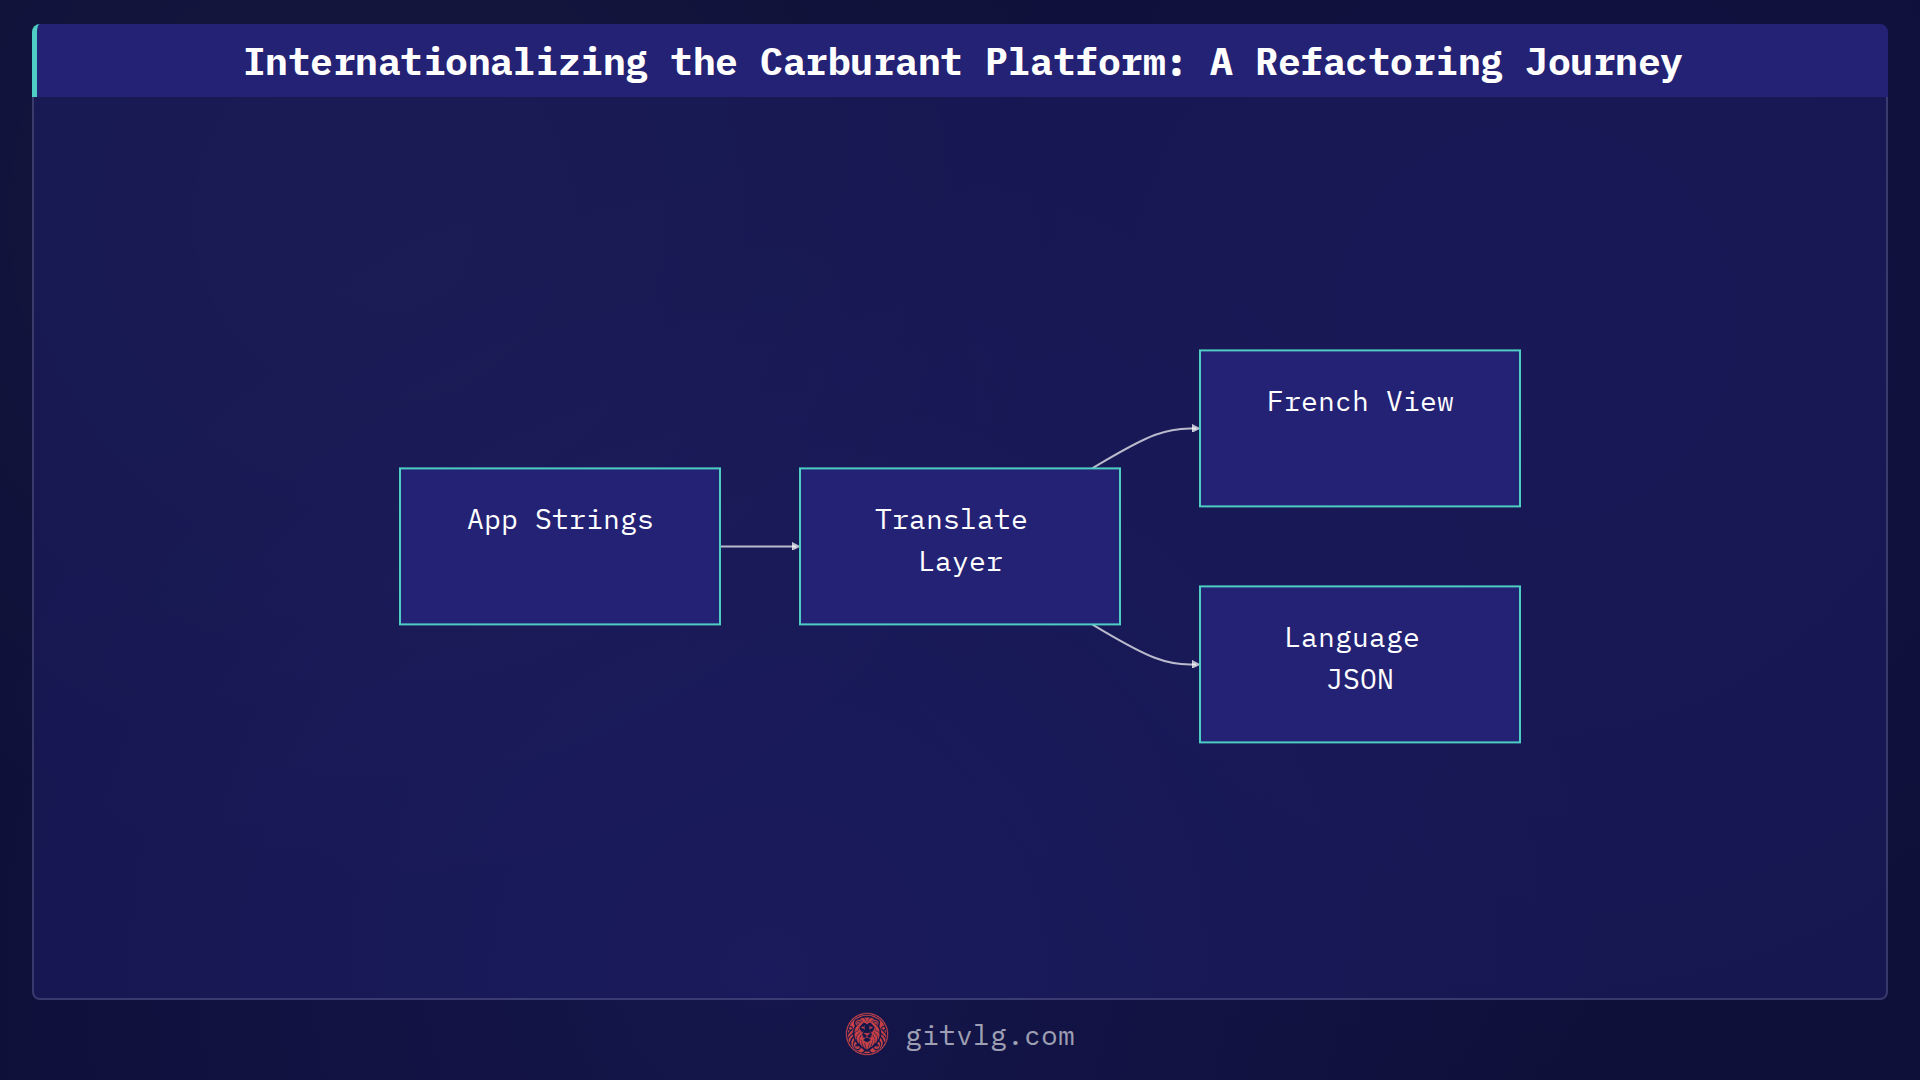Open the gitvlg.com link
The image size is (1920, 1080).
coord(990,1036)
